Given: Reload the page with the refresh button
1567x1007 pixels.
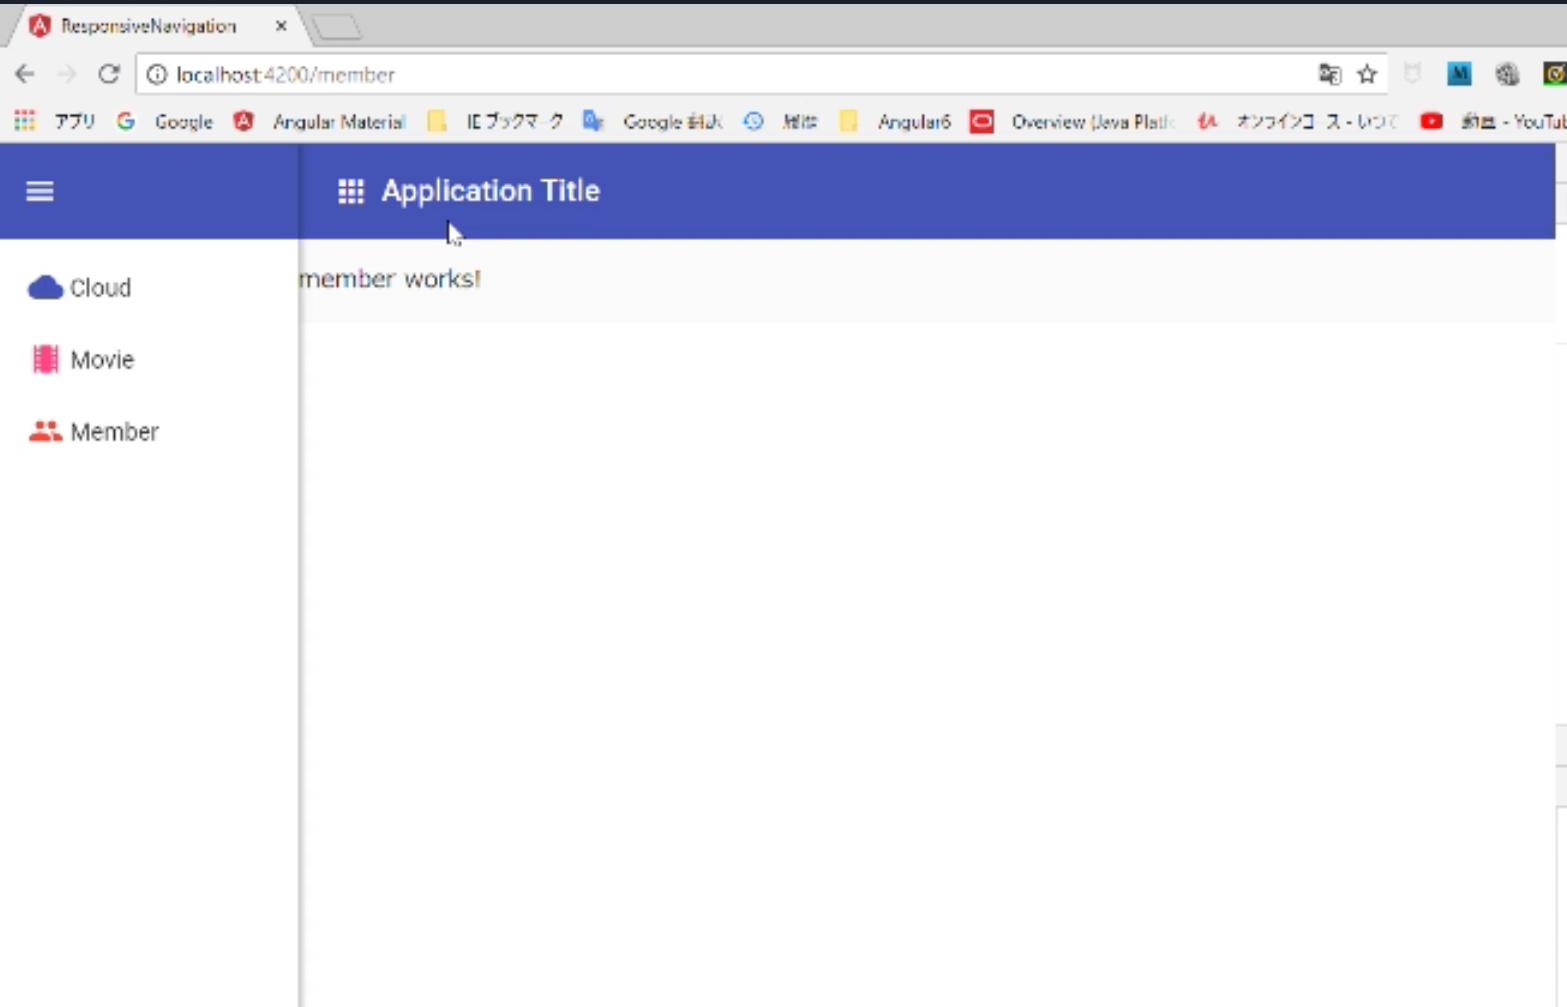Looking at the screenshot, I should tap(109, 74).
